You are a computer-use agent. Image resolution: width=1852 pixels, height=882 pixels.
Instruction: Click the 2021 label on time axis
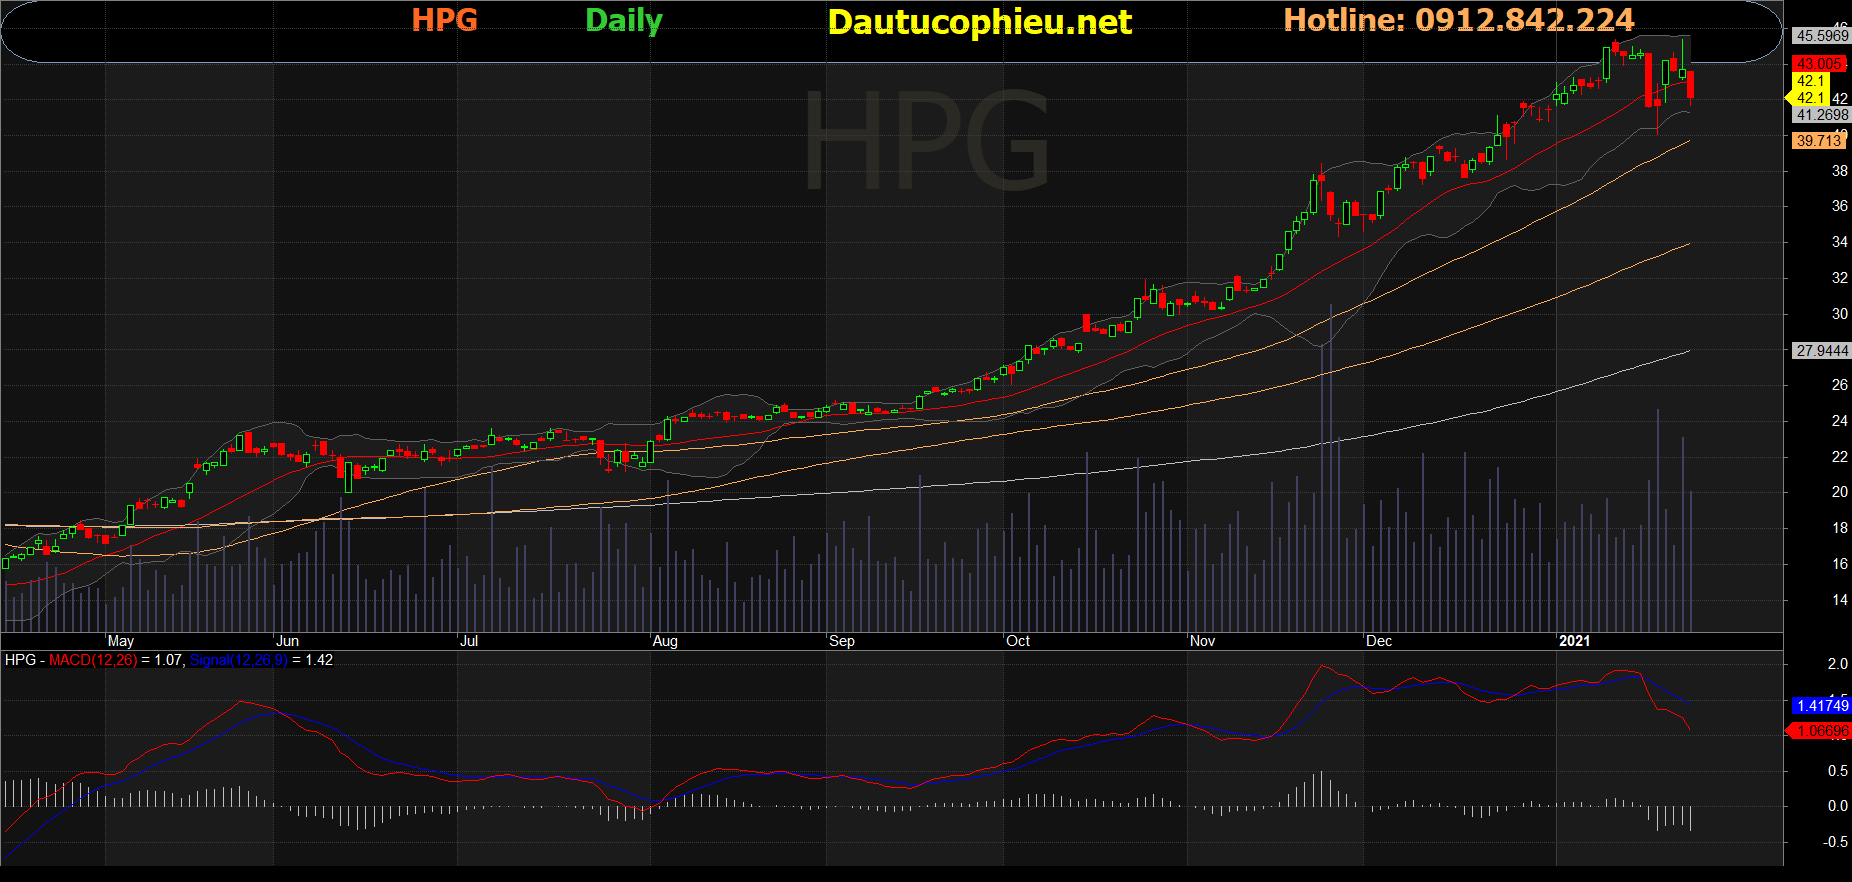(x=1574, y=641)
